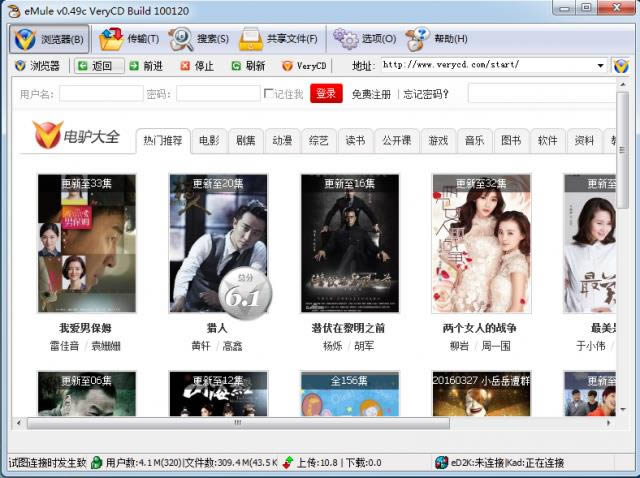Viewport: 640px width, 478px height.
Task: Click the 电驴大全 logo
Action: (76, 135)
